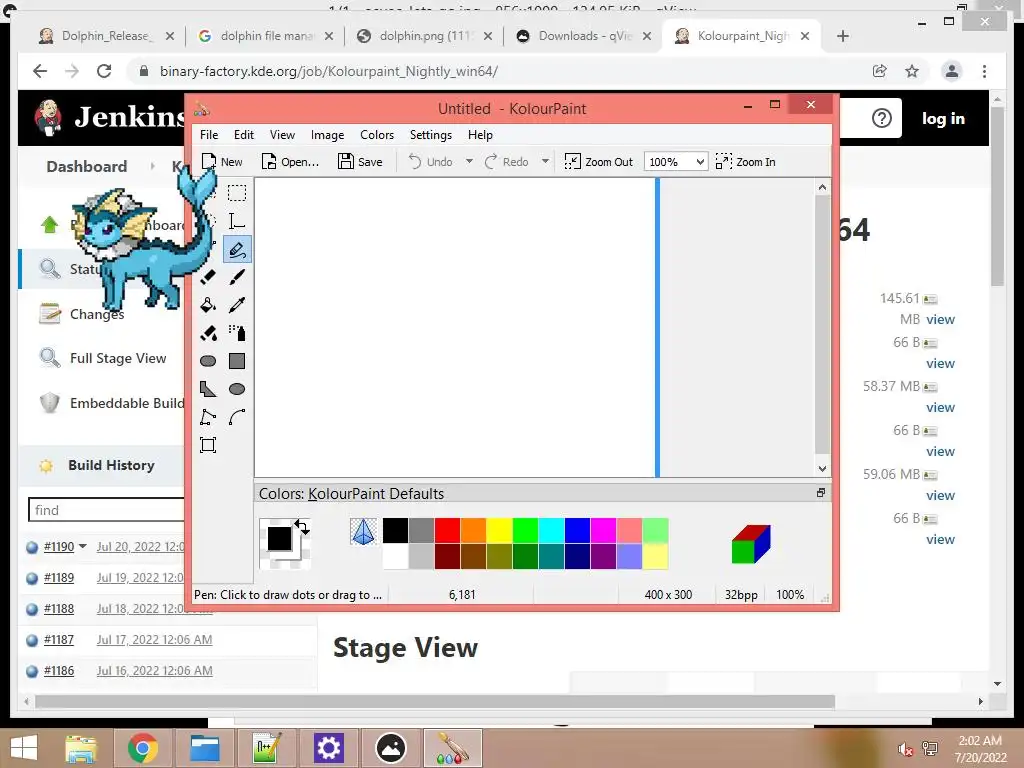The height and width of the screenshot is (768, 1024).
Task: Click Dashboard breadcrumb in Jenkins
Action: coord(87,167)
